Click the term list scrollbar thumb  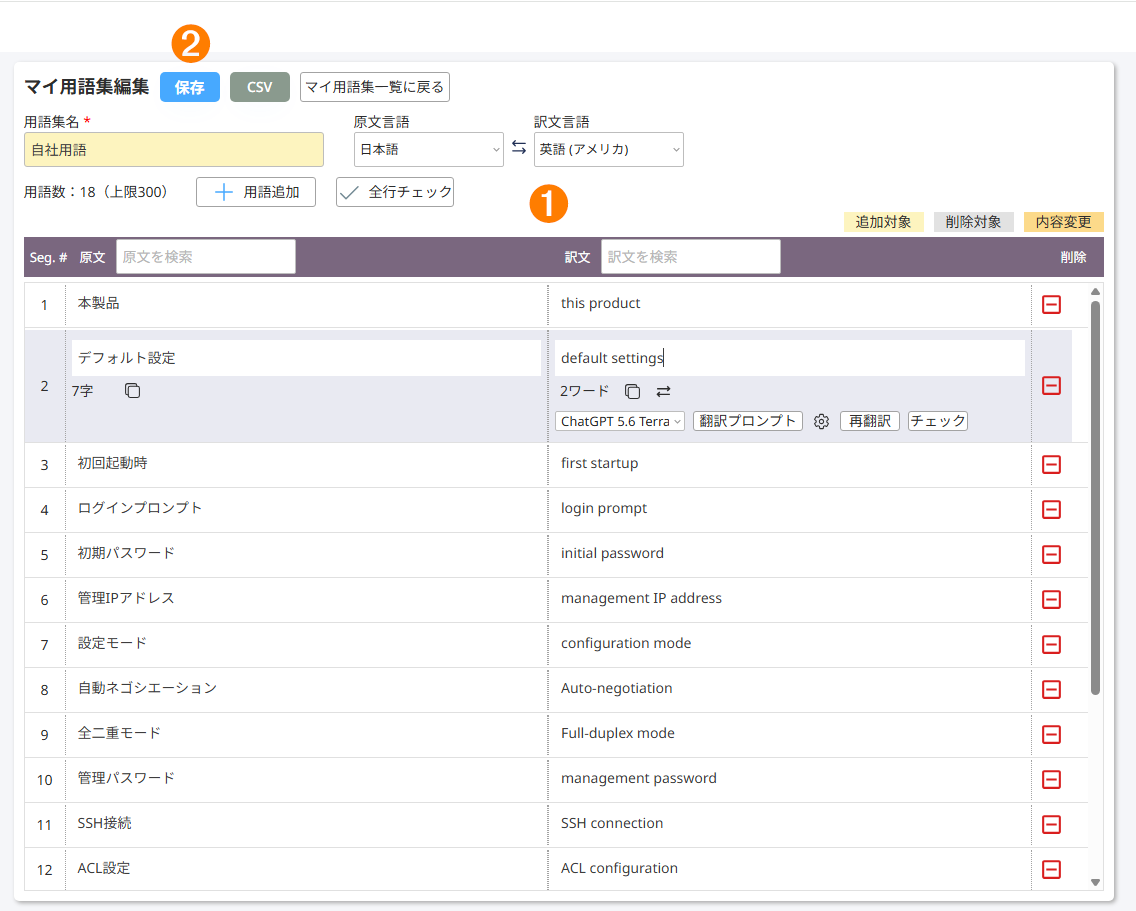1095,497
